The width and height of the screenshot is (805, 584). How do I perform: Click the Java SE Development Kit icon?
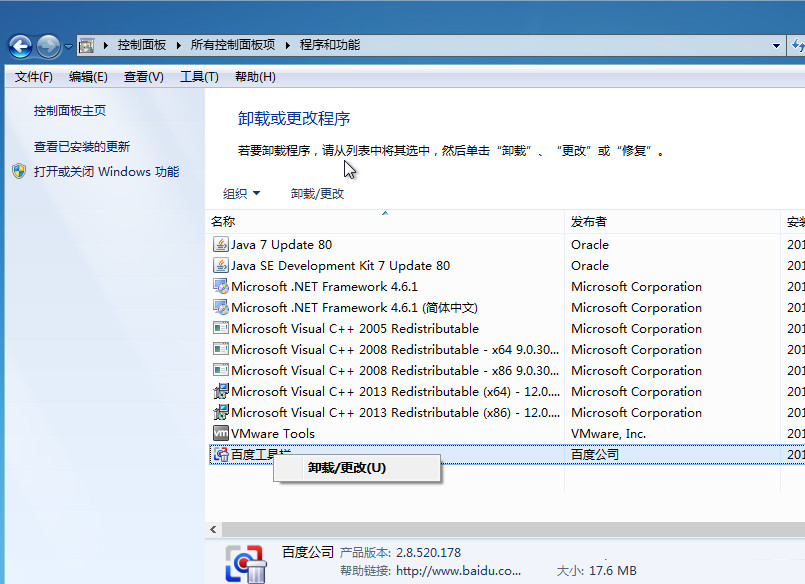click(221, 265)
